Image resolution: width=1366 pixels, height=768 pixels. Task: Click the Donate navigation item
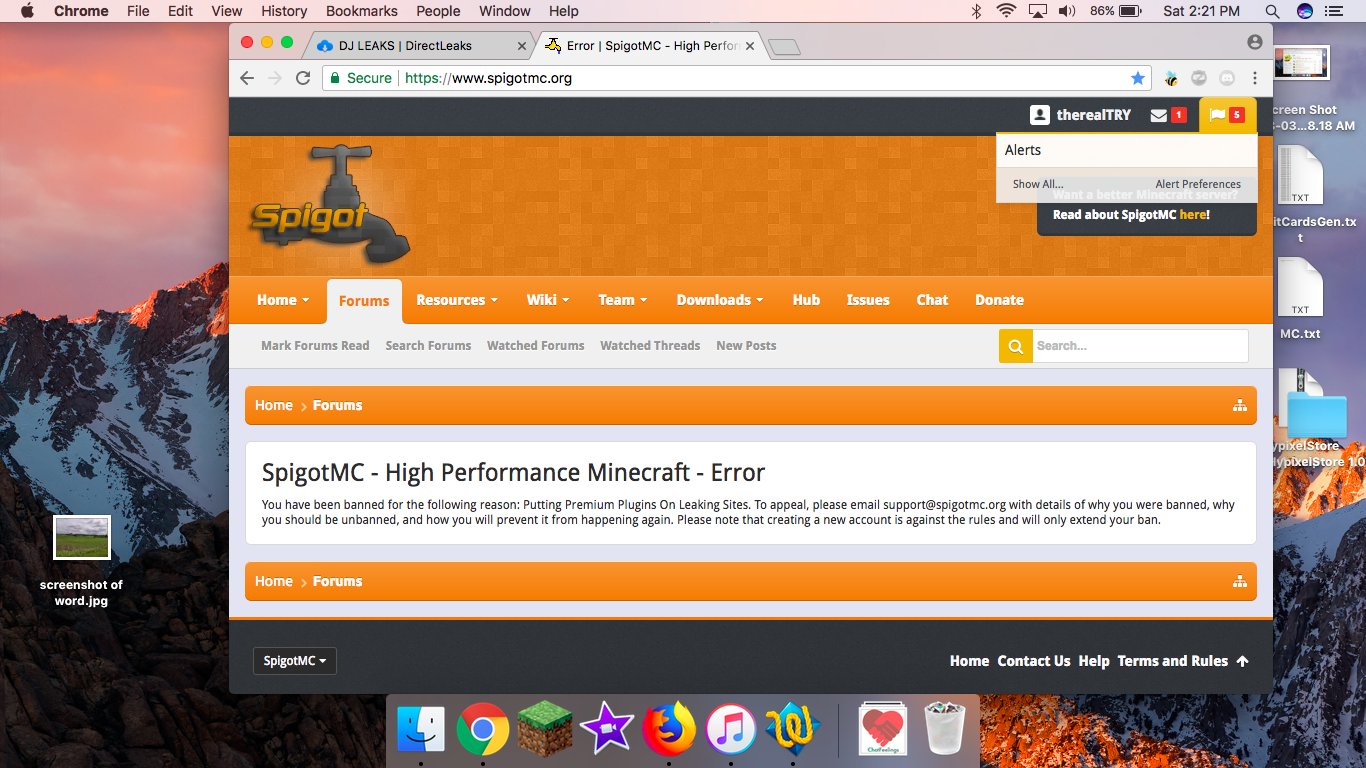pos(999,300)
